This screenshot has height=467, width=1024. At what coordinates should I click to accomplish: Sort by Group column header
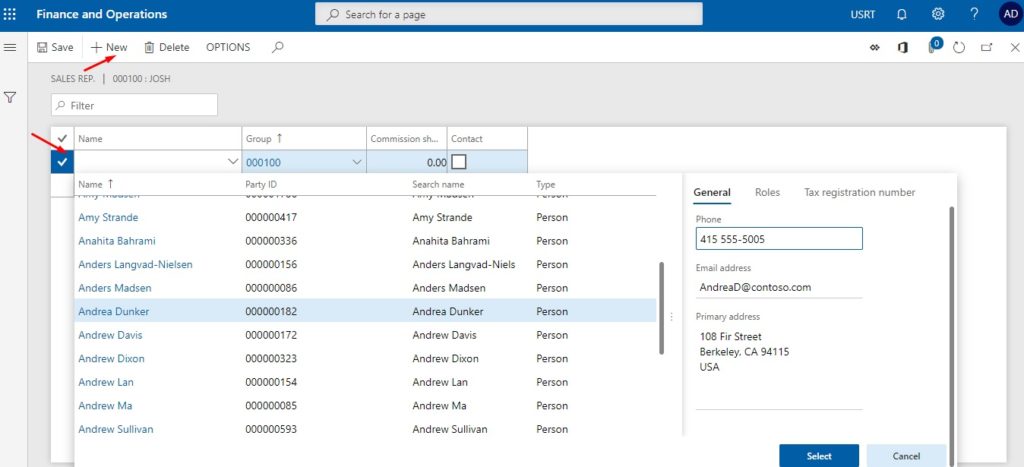pos(304,138)
